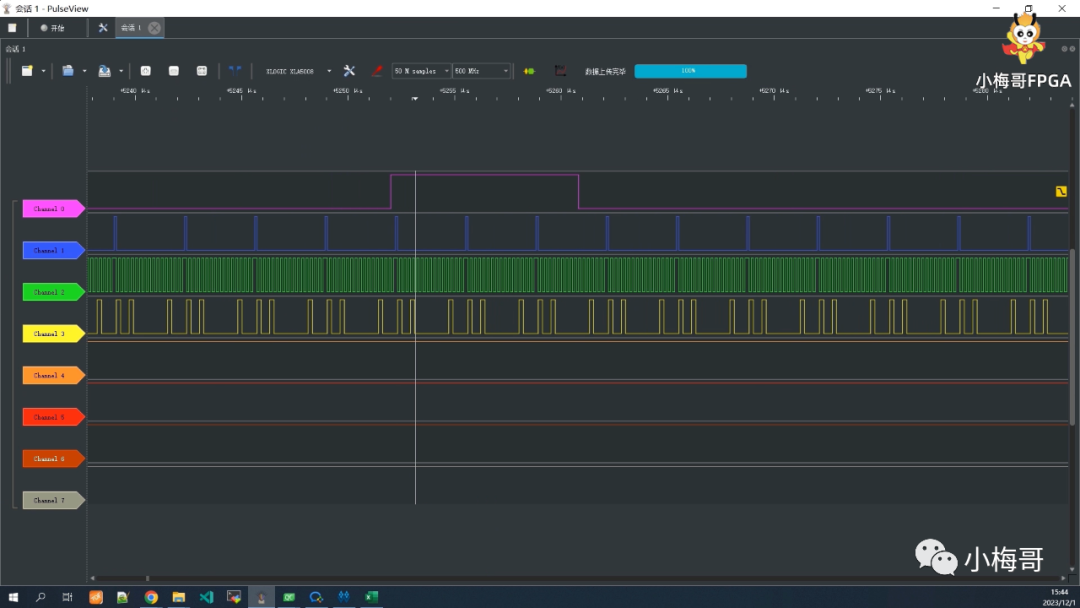Click the Save capture icon
Screen dimensions: 1080x608
pos(104,71)
